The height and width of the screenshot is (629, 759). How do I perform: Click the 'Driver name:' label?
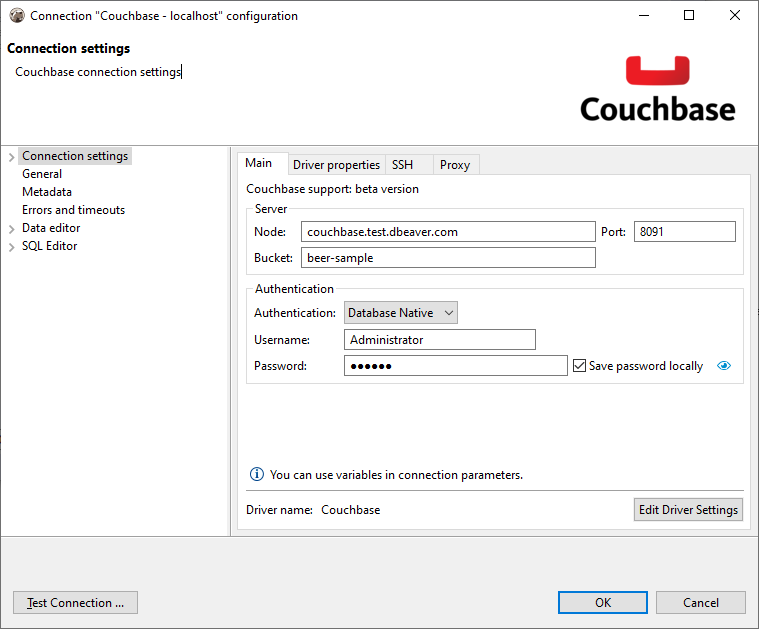pos(279,510)
